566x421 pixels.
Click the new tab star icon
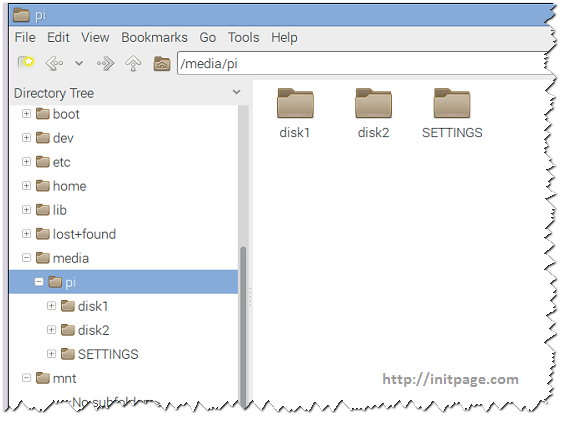click(x=26, y=63)
